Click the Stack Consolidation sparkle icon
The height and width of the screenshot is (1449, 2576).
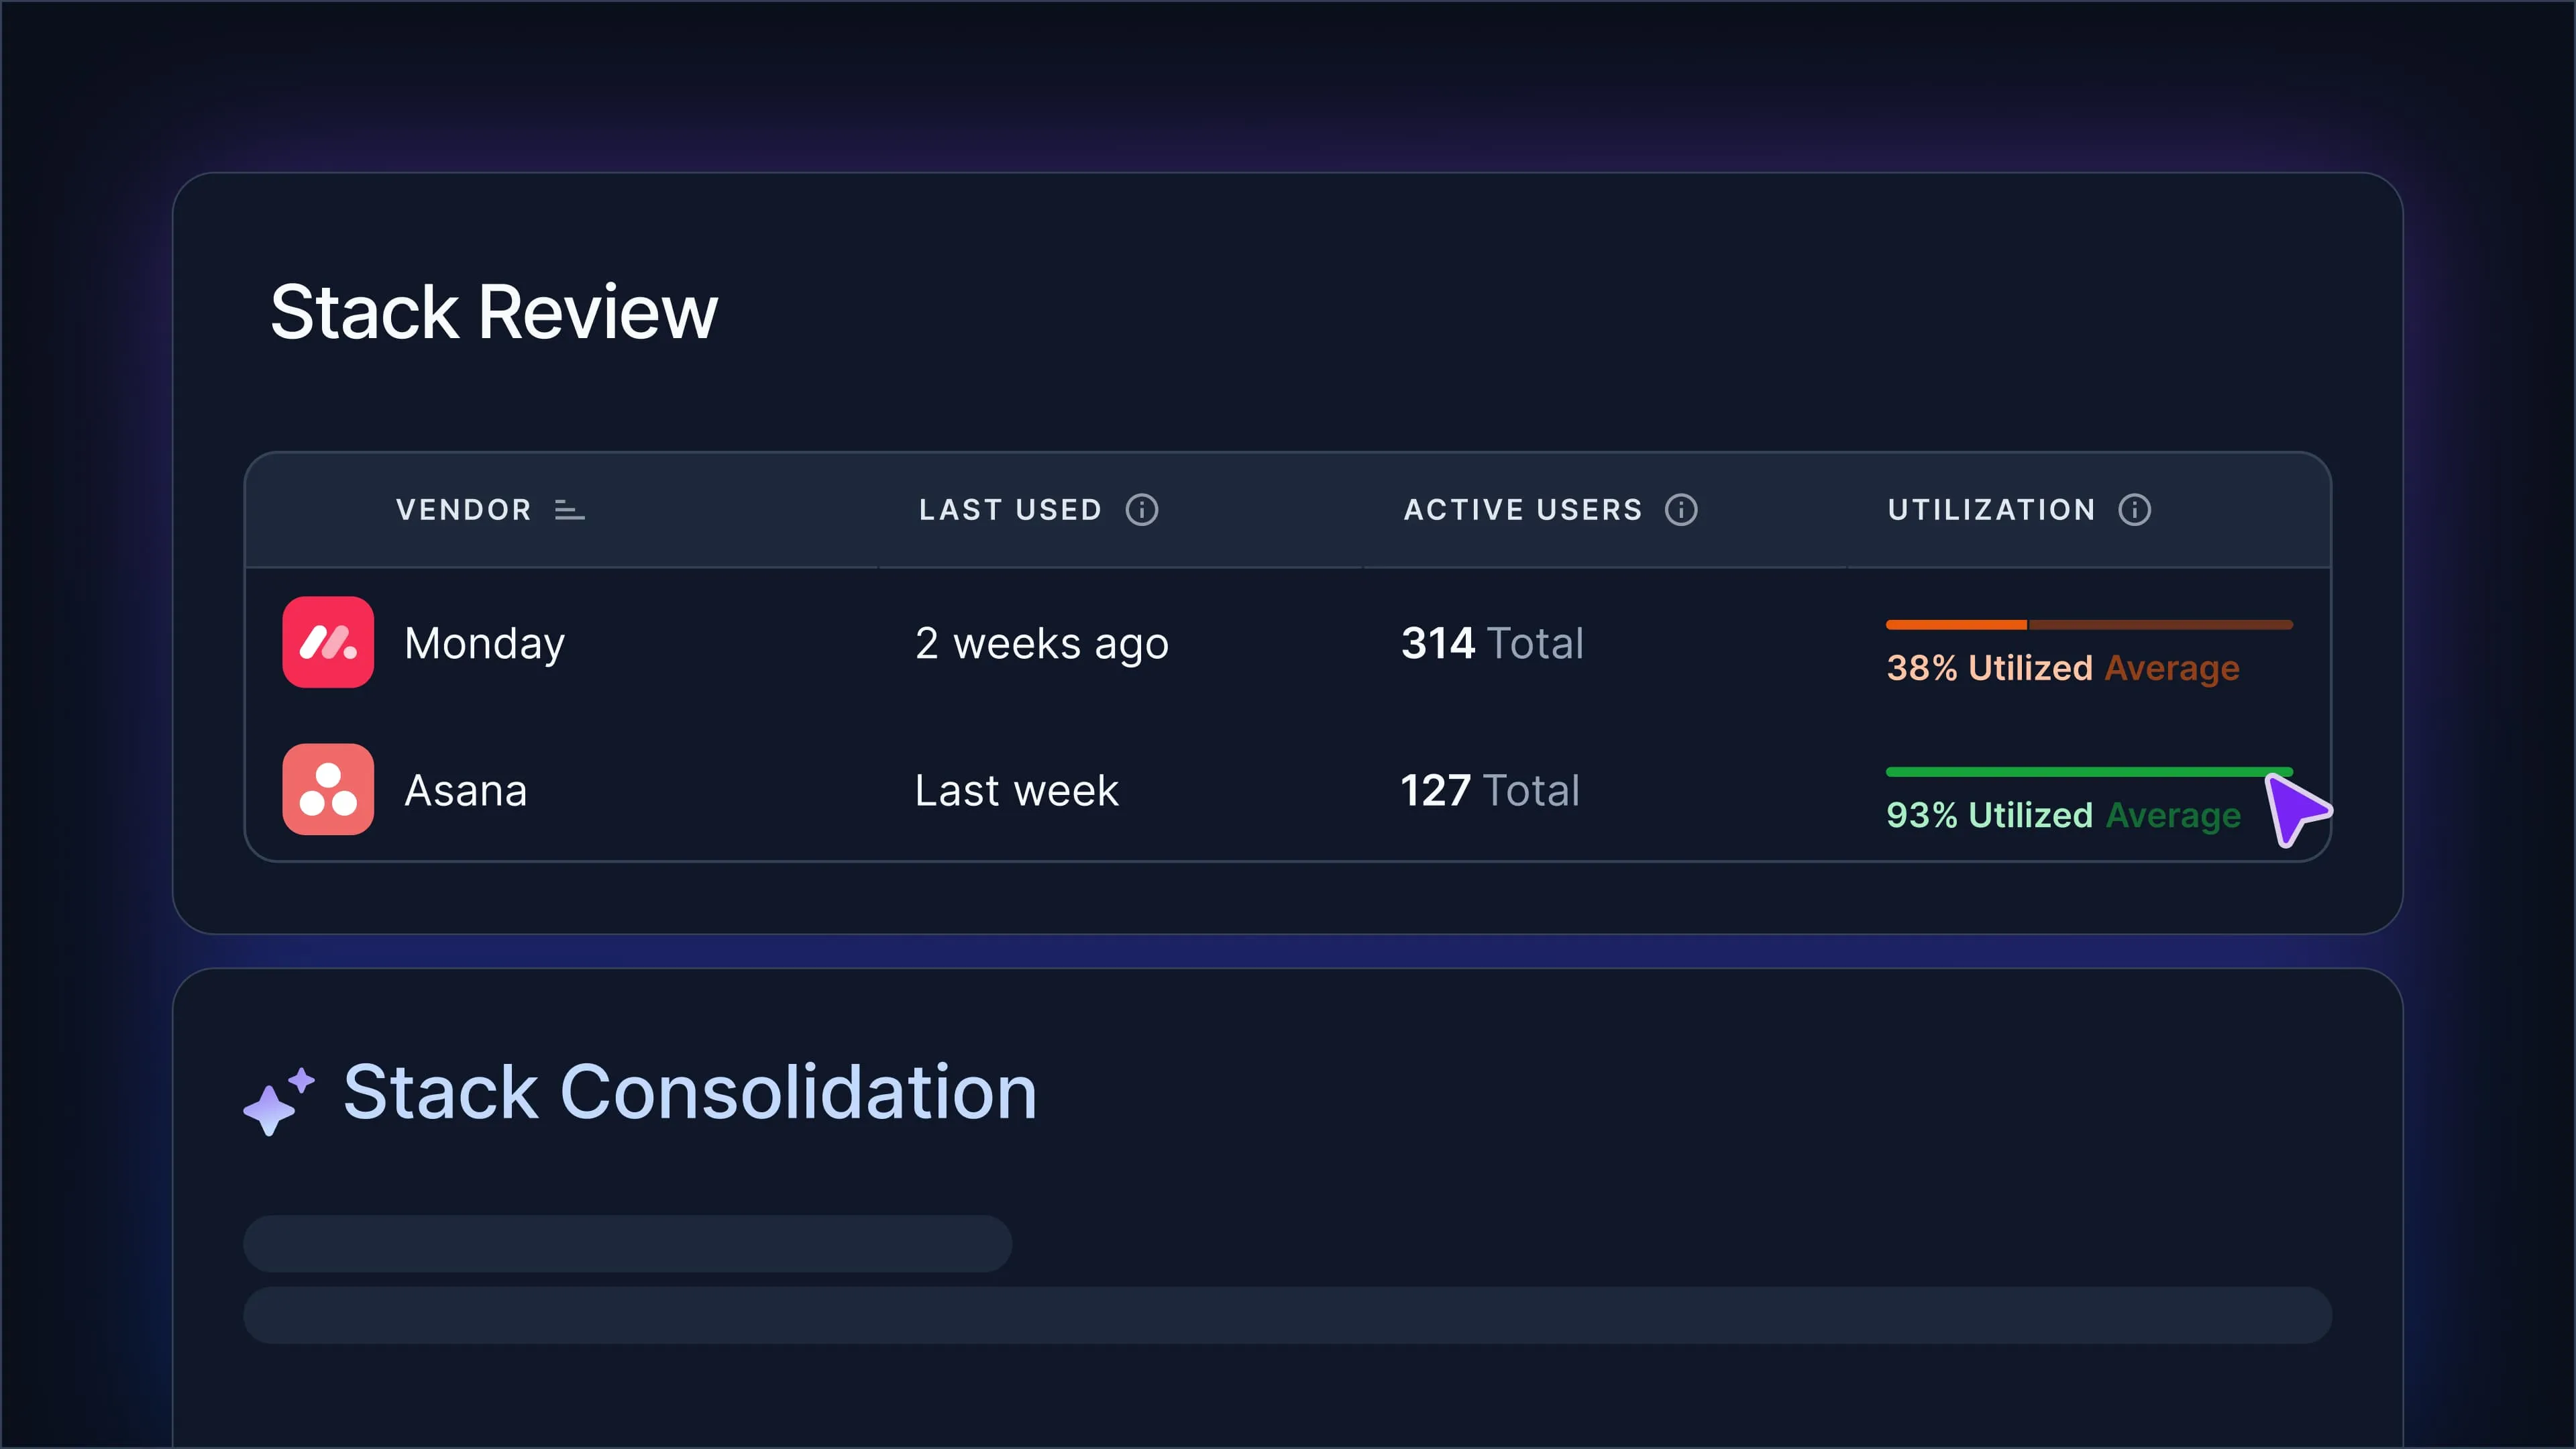[279, 1100]
